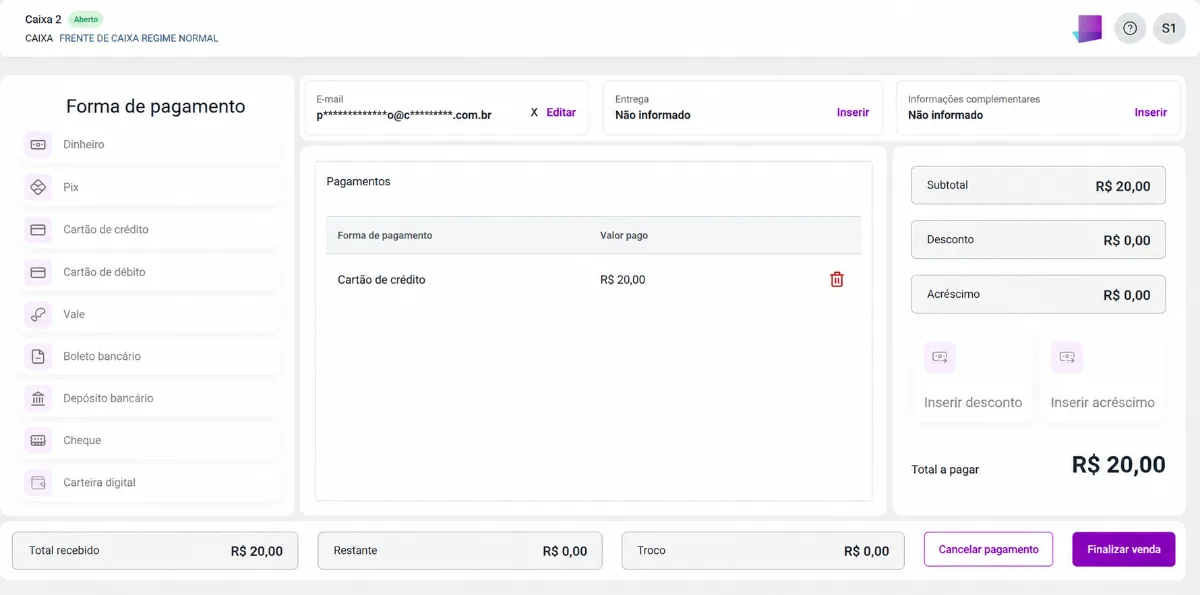1200x595 pixels.
Task: Choose Boleto bancário payment label
Action: (102, 356)
